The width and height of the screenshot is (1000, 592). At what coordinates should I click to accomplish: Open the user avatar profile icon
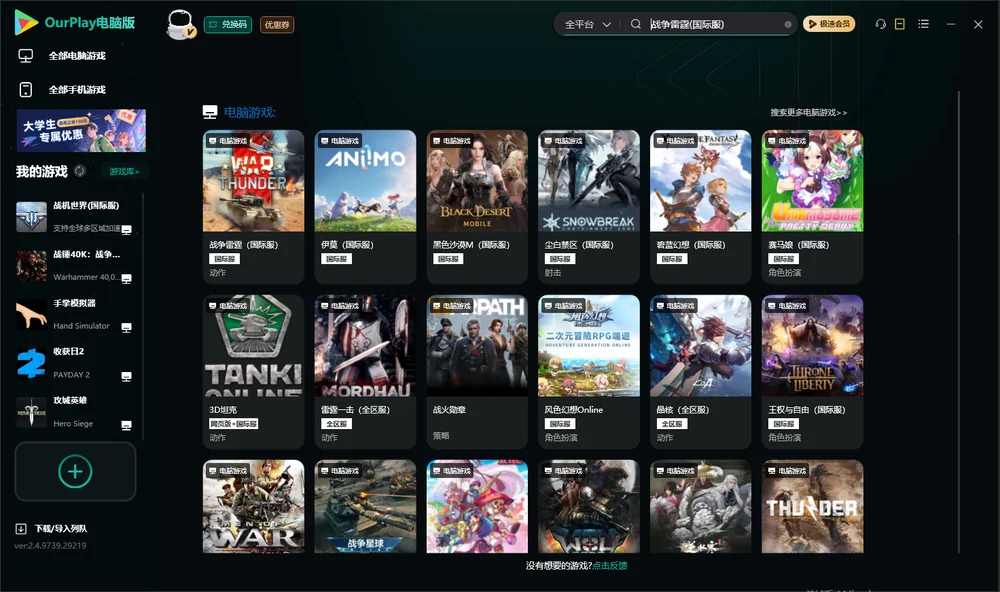point(180,24)
